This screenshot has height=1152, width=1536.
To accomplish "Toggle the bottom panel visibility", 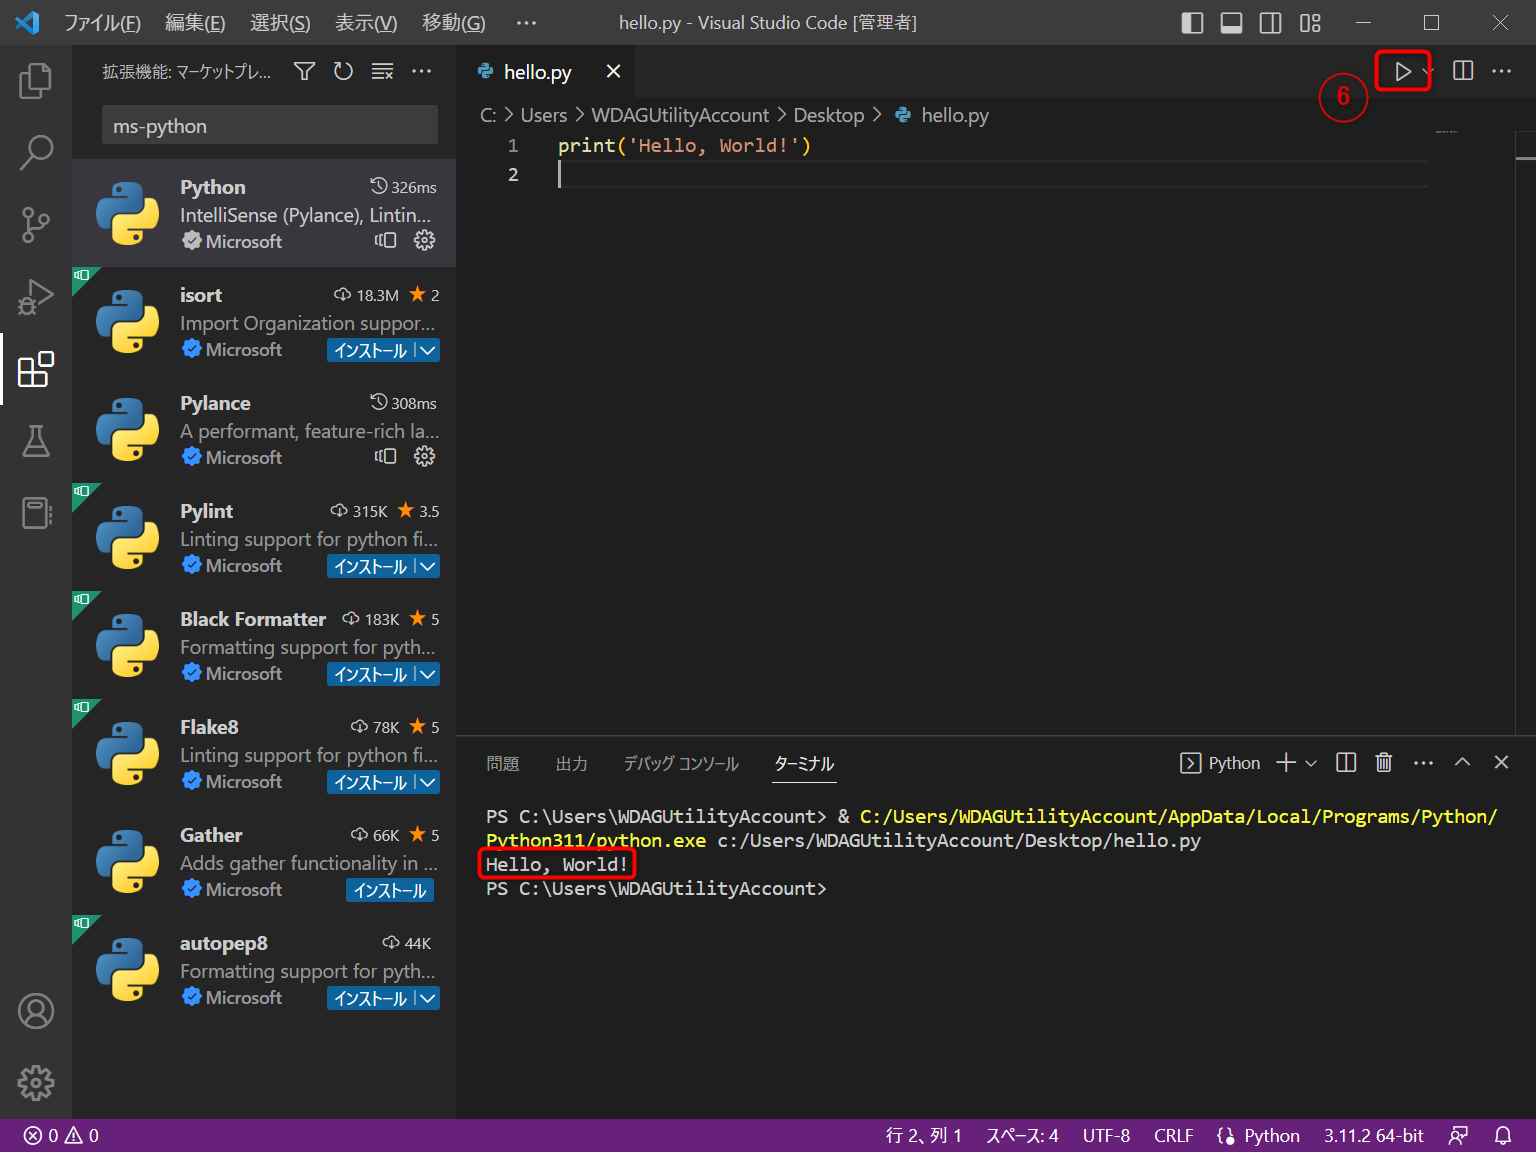I will 1232,23.
